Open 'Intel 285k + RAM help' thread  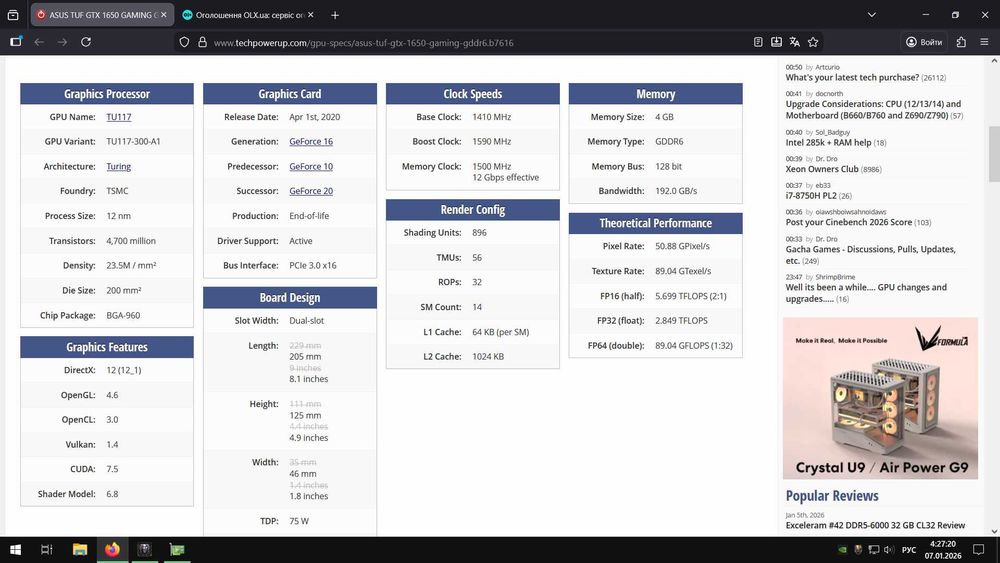828,143
